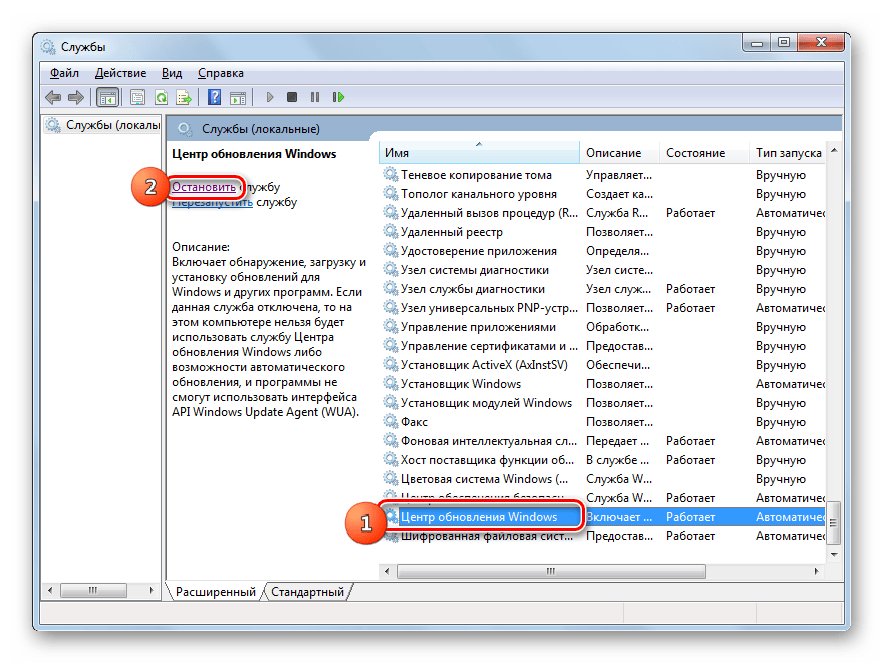Image resolution: width=884 pixels, height=664 pixels.
Task: Click the Службы title bar gear icon
Action: (48, 46)
